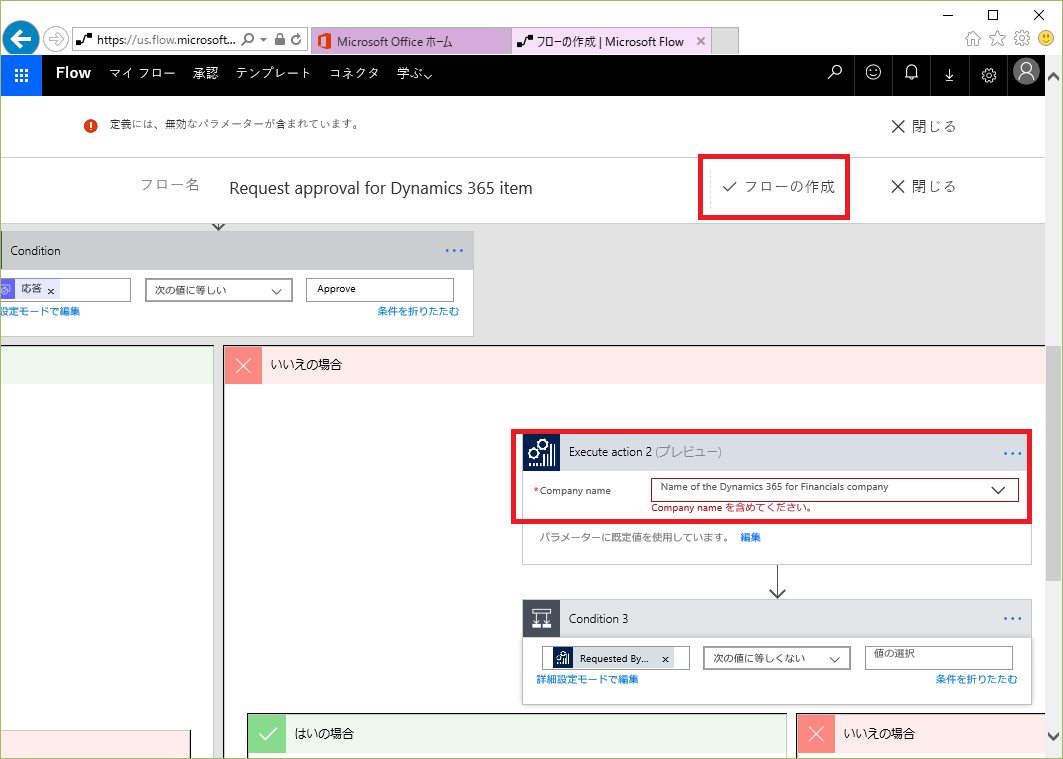Open the app launcher waffle icon
The height and width of the screenshot is (759, 1063).
(x=21, y=75)
